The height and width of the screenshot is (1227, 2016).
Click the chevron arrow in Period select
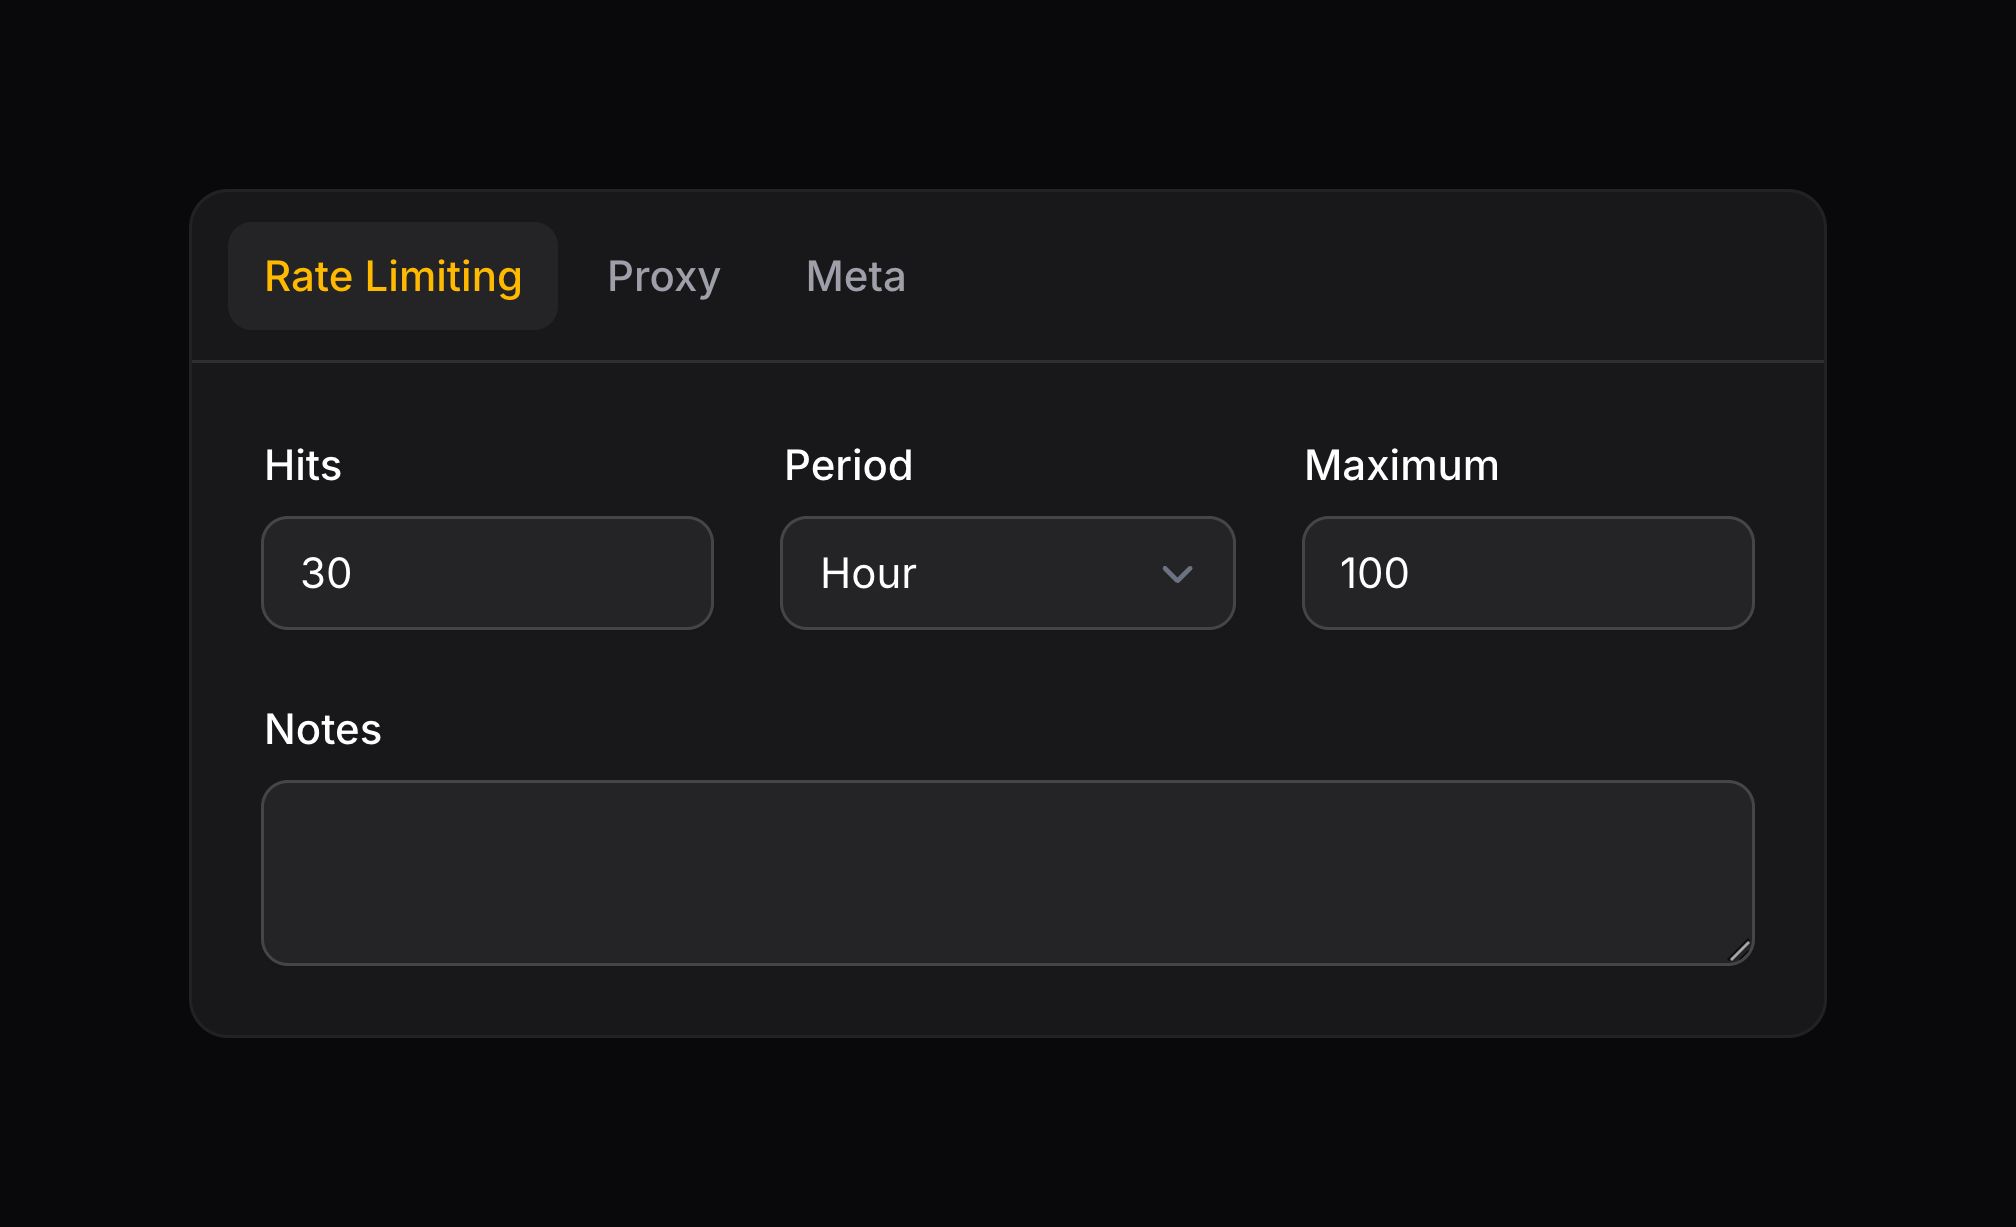point(1177,574)
